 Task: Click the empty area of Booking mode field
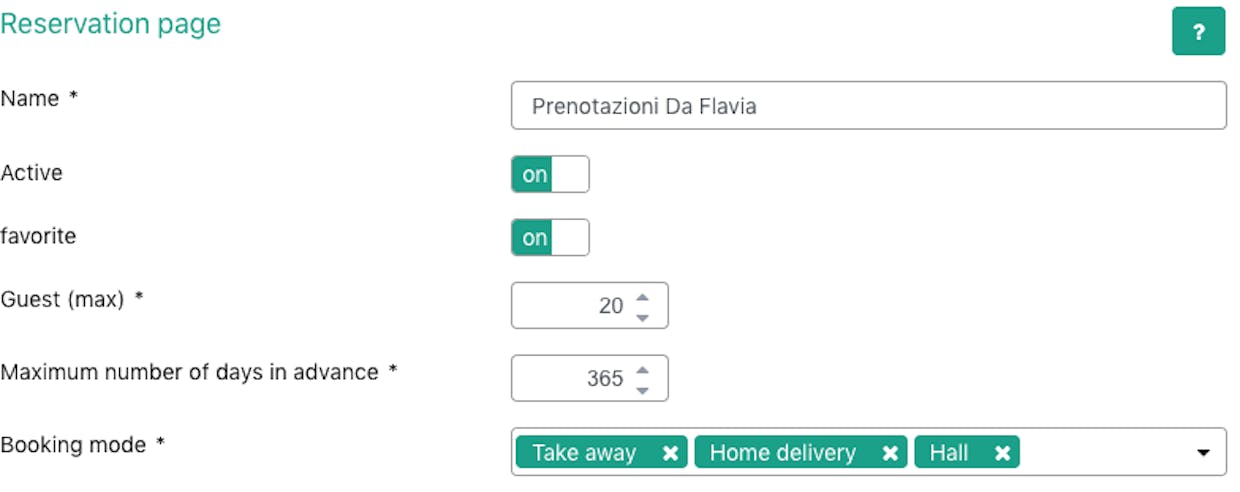tap(1105, 453)
